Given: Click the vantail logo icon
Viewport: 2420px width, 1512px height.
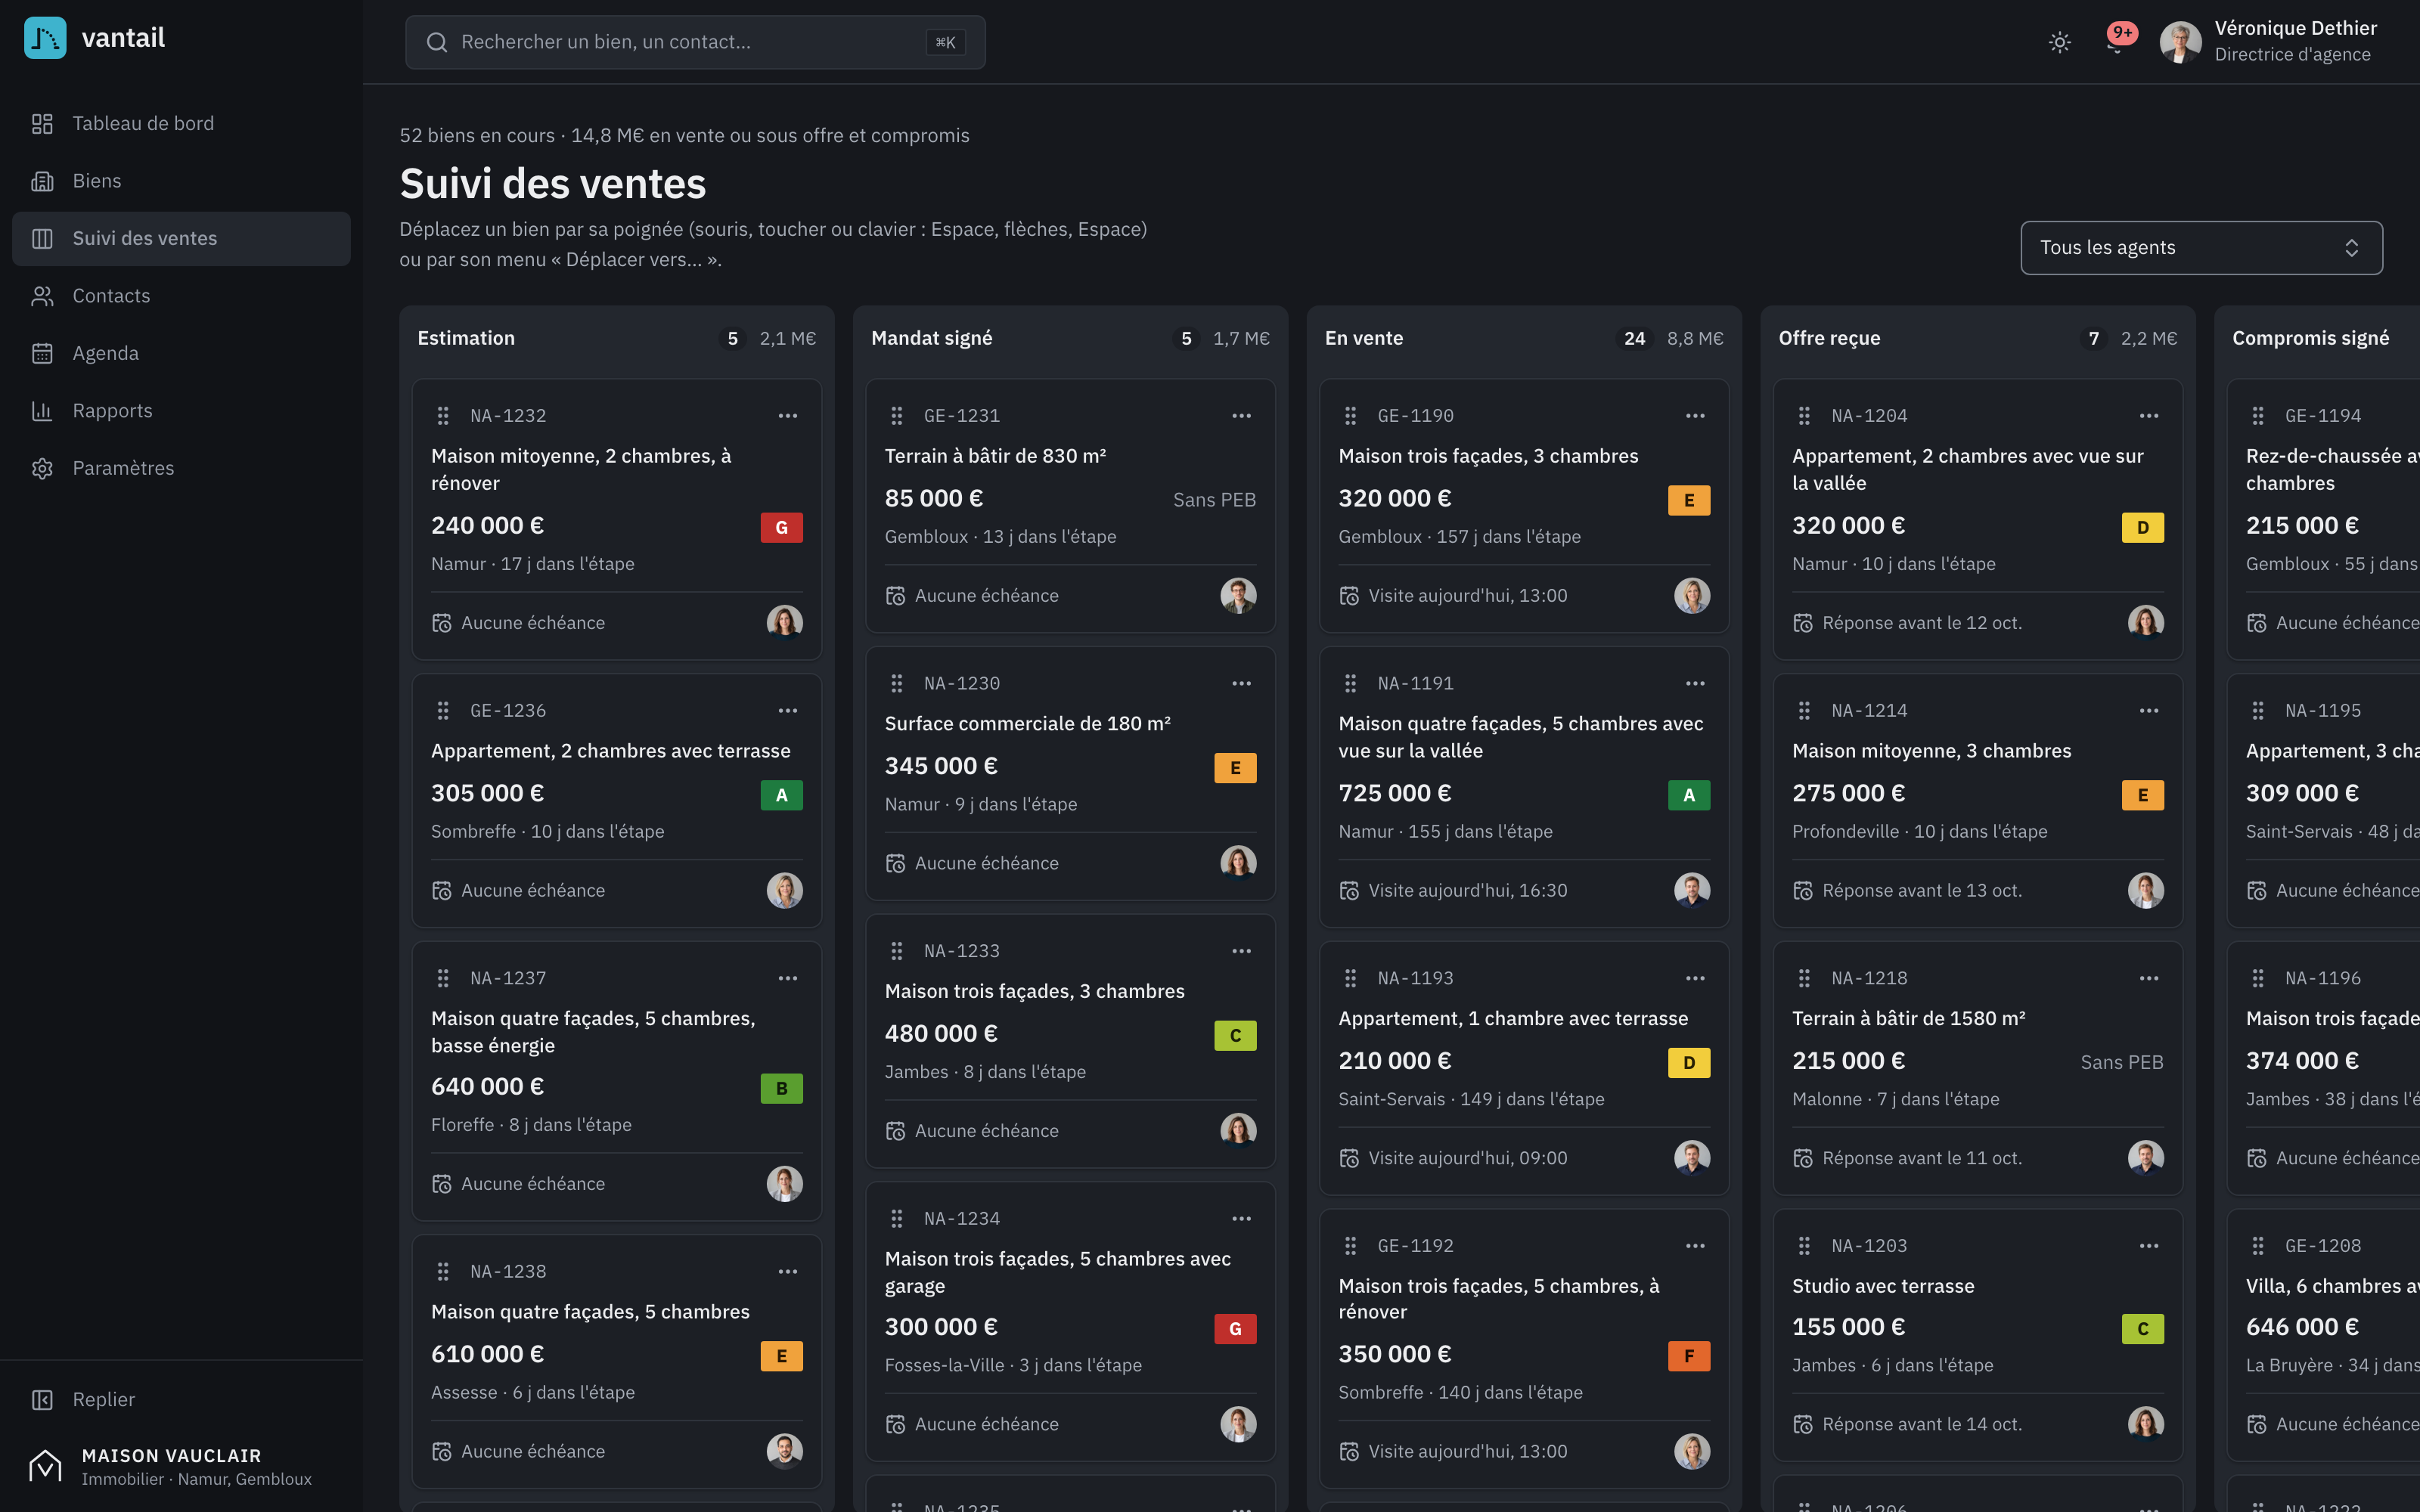Looking at the screenshot, I should coord(45,38).
